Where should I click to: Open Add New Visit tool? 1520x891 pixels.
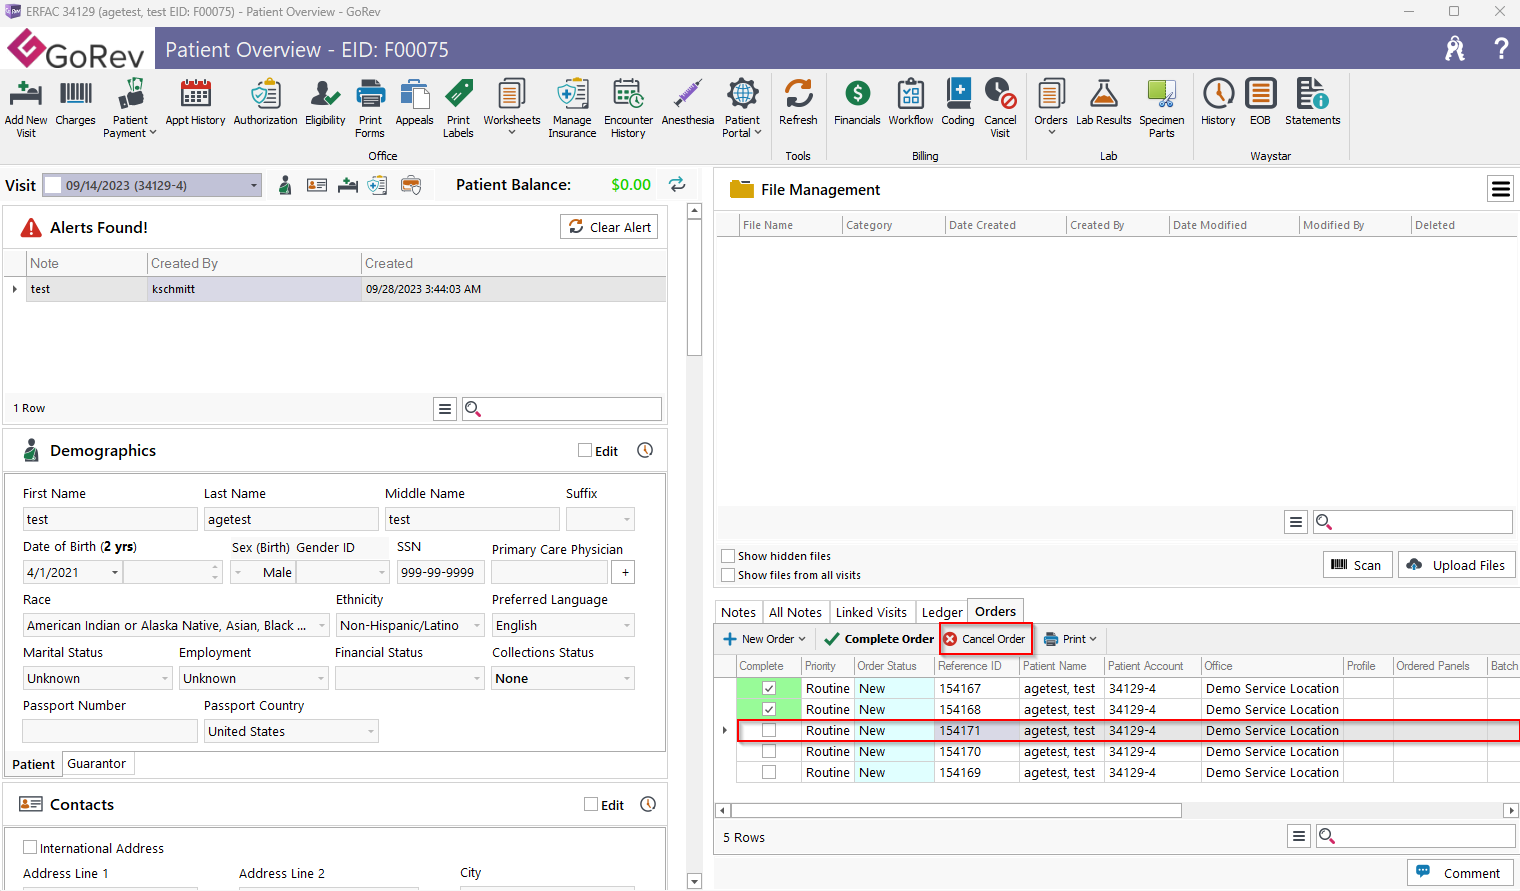(x=26, y=108)
